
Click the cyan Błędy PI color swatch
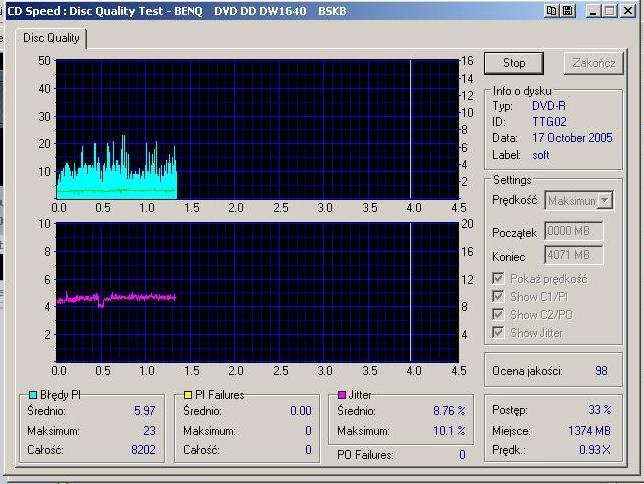pyautogui.click(x=33, y=395)
